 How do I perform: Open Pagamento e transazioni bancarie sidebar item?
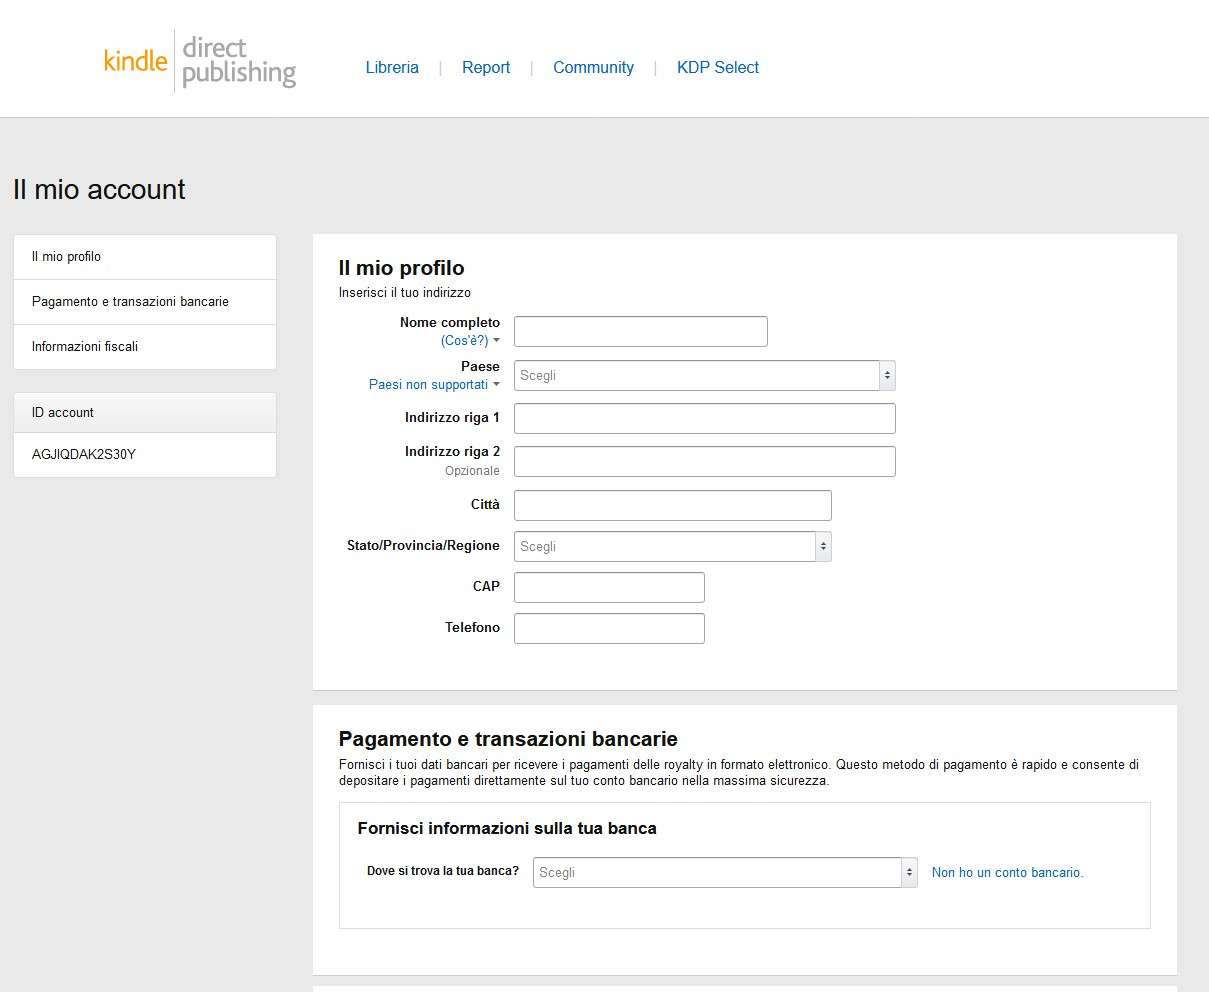130,301
